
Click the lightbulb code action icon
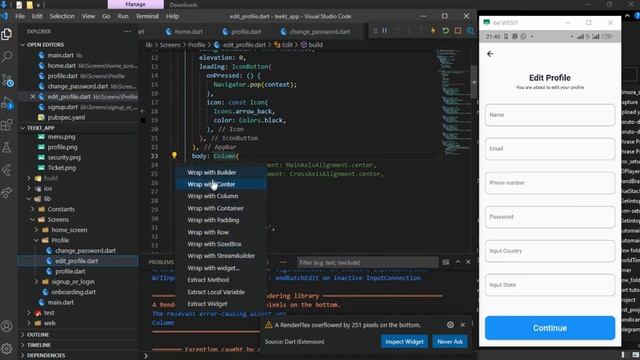pyautogui.click(x=174, y=155)
